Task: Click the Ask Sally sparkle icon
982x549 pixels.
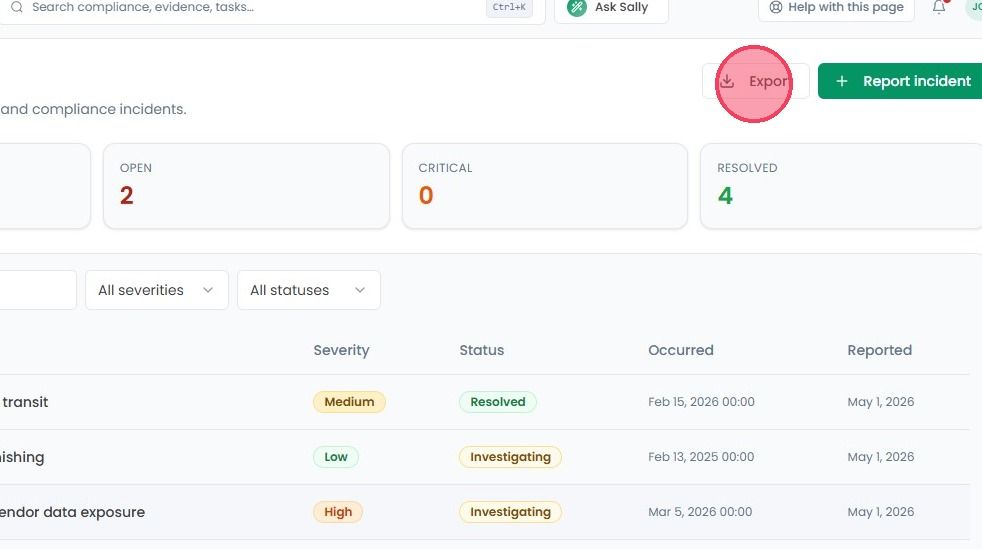Action: [577, 8]
